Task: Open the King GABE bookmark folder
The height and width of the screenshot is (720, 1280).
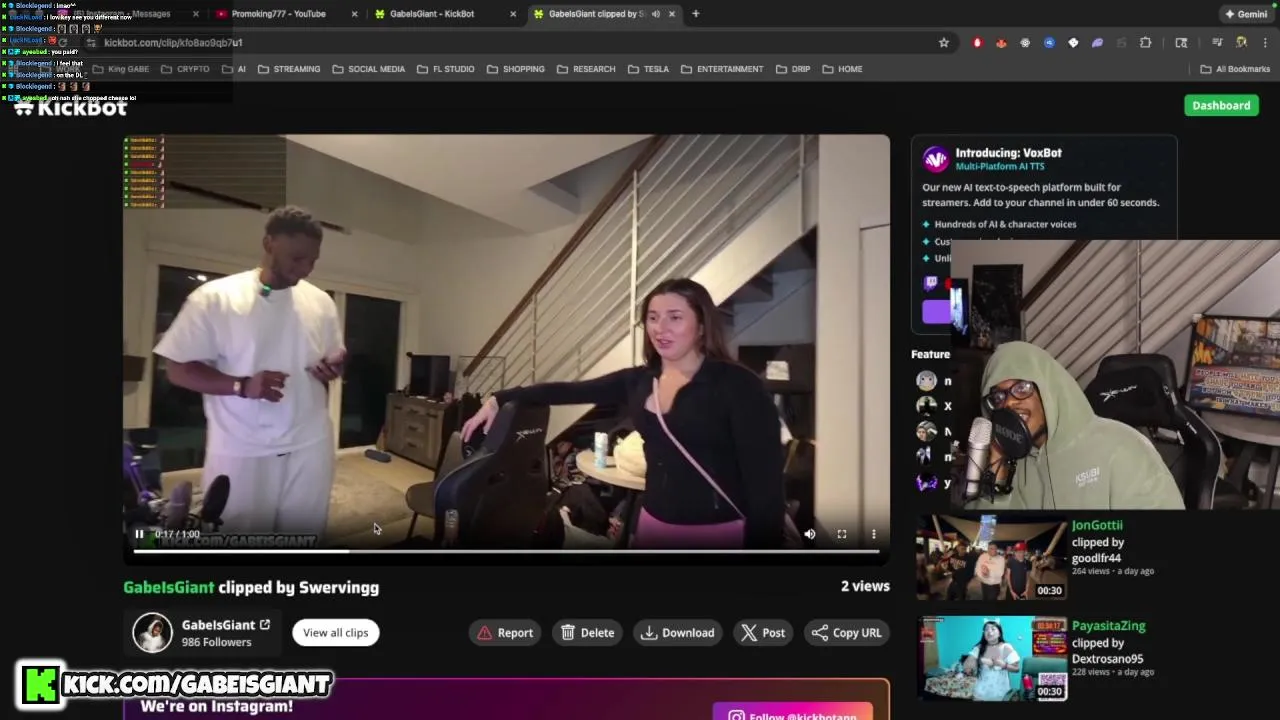Action: (120, 69)
